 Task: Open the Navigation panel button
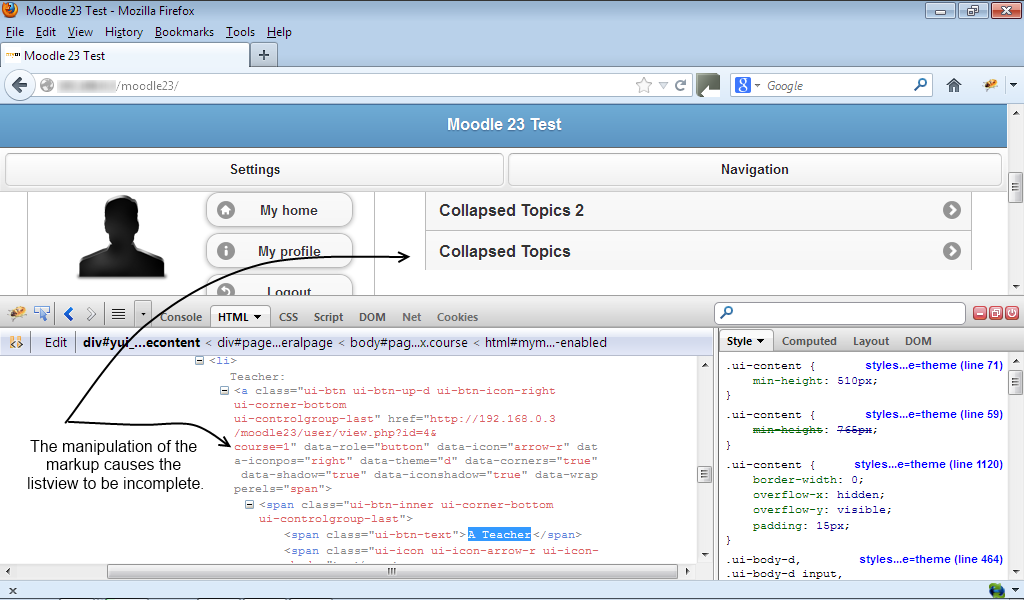click(754, 169)
